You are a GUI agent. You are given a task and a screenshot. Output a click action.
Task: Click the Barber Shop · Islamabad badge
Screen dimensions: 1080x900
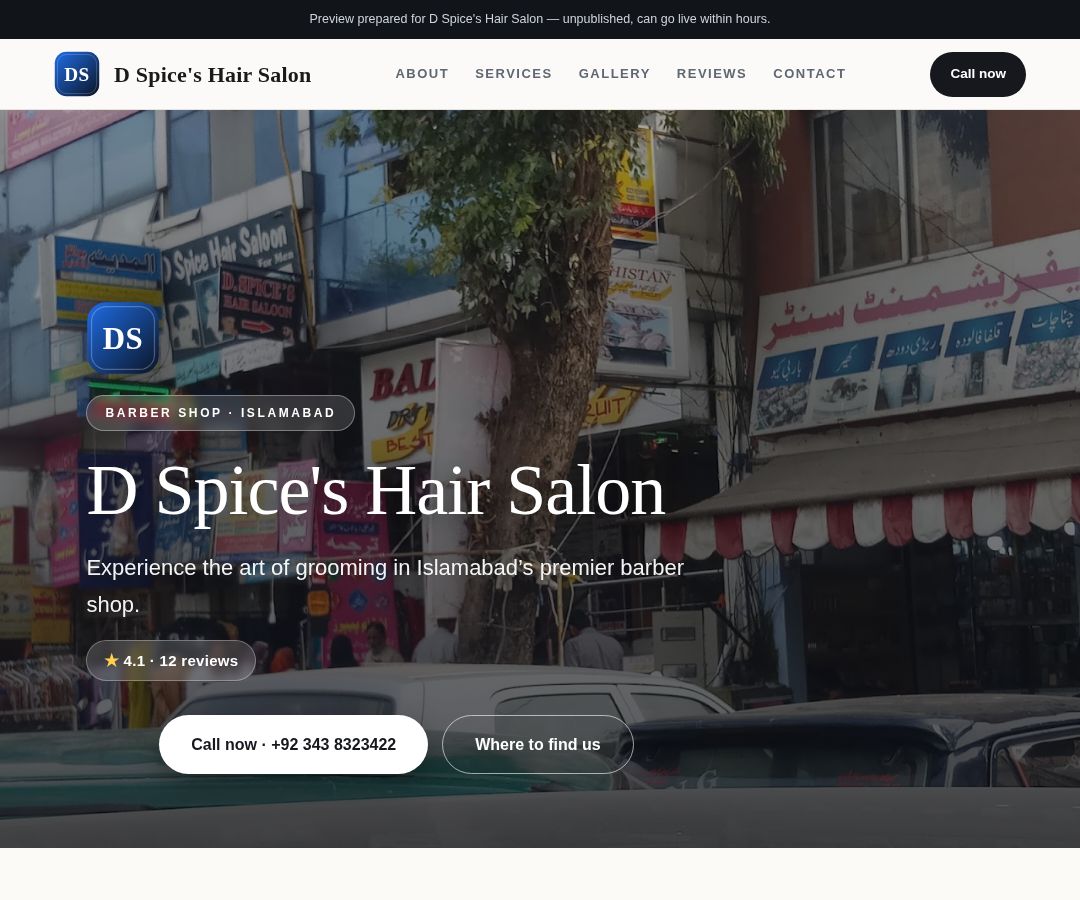pyautogui.click(x=220, y=412)
